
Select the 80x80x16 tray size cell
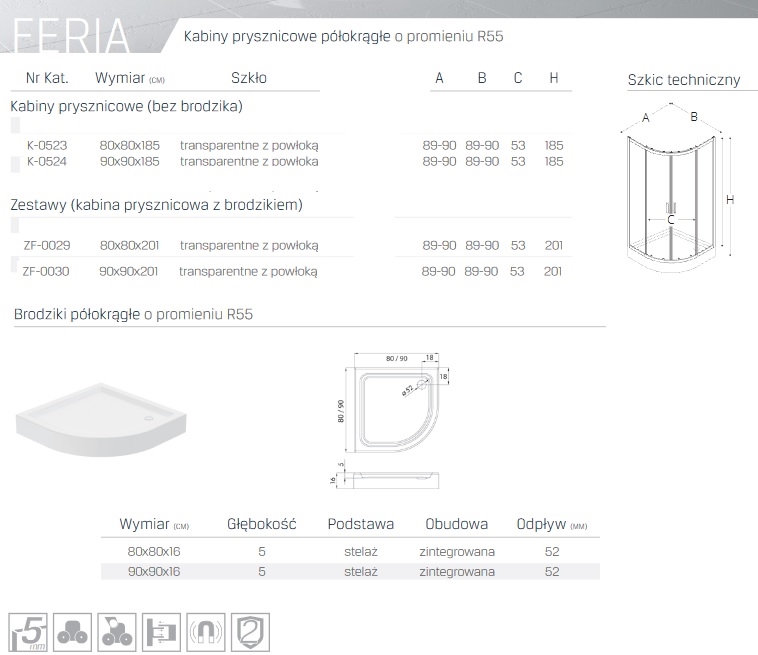point(154,552)
